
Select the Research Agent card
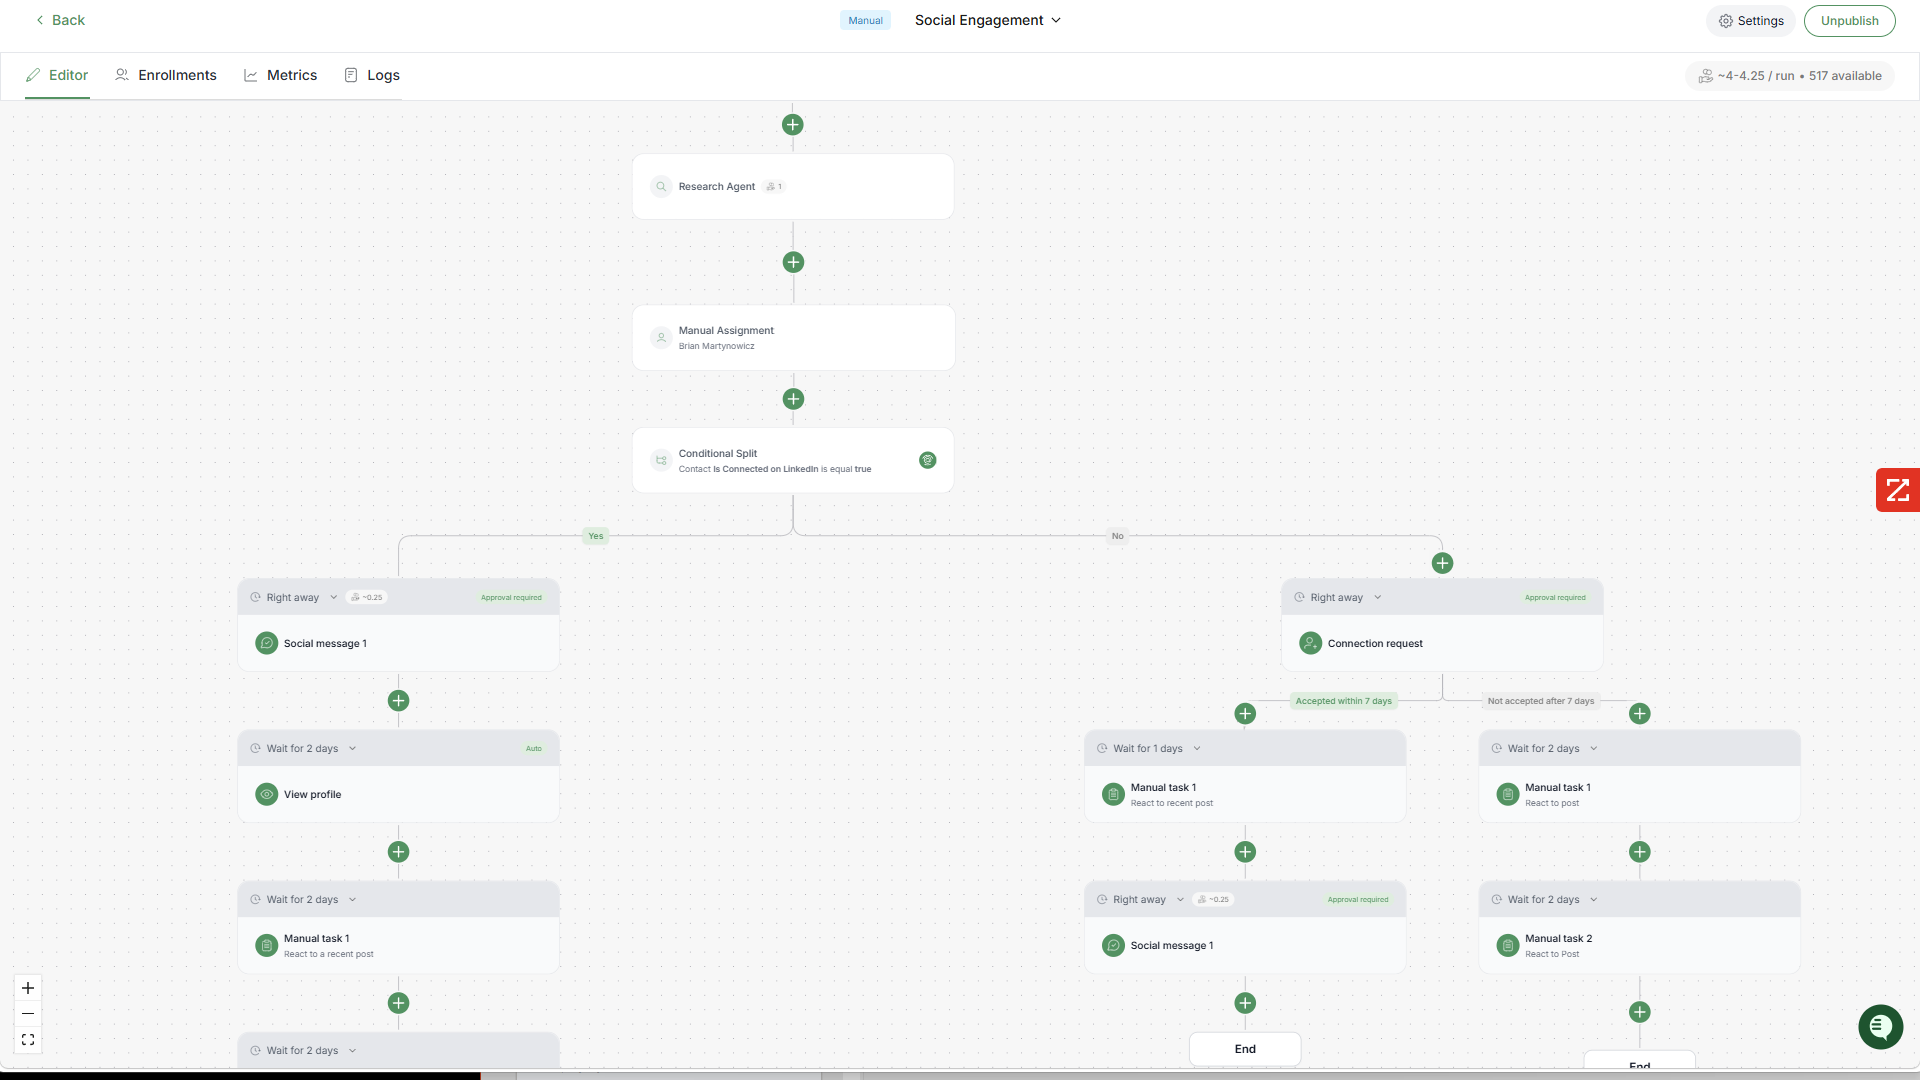[x=793, y=187]
